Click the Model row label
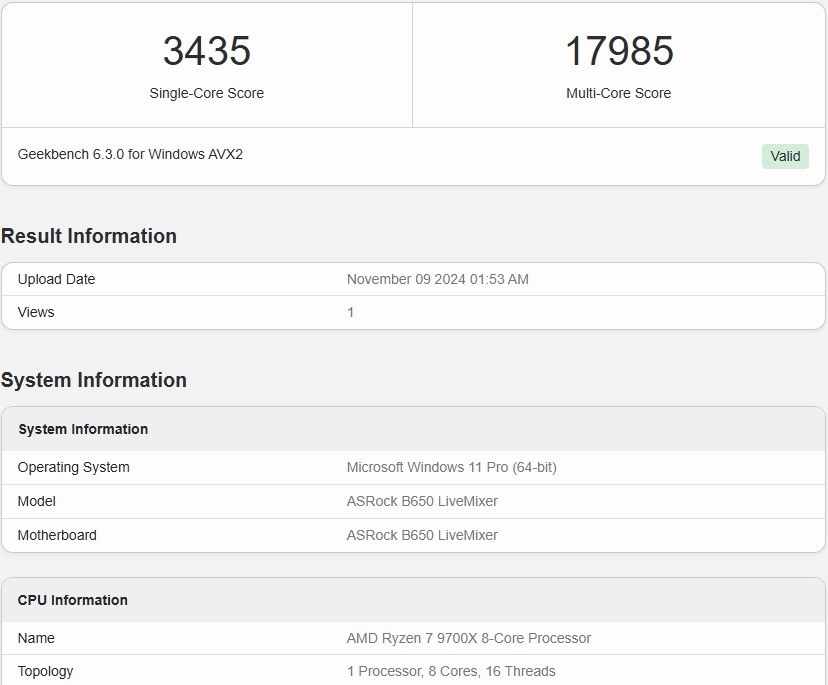 pos(36,501)
